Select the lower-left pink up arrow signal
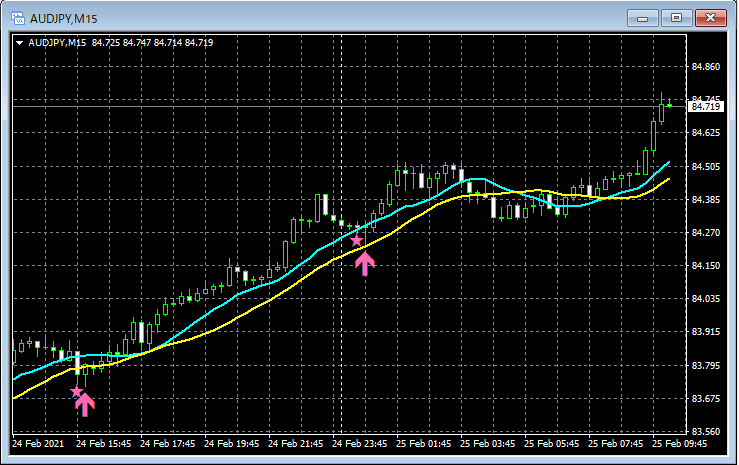The width and height of the screenshot is (739, 465). pyautogui.click(x=84, y=405)
